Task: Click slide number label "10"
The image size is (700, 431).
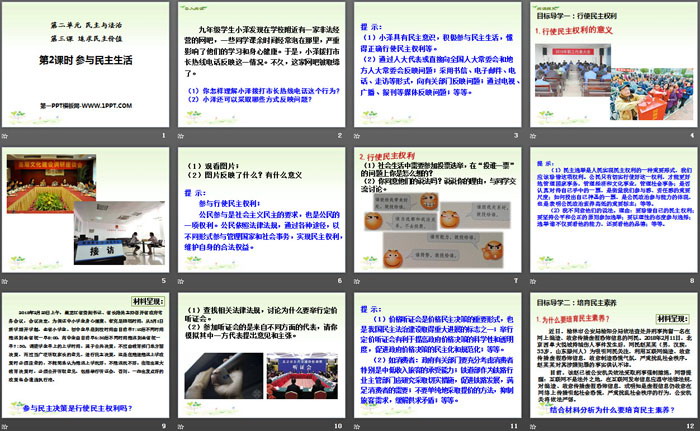Action: [338, 426]
